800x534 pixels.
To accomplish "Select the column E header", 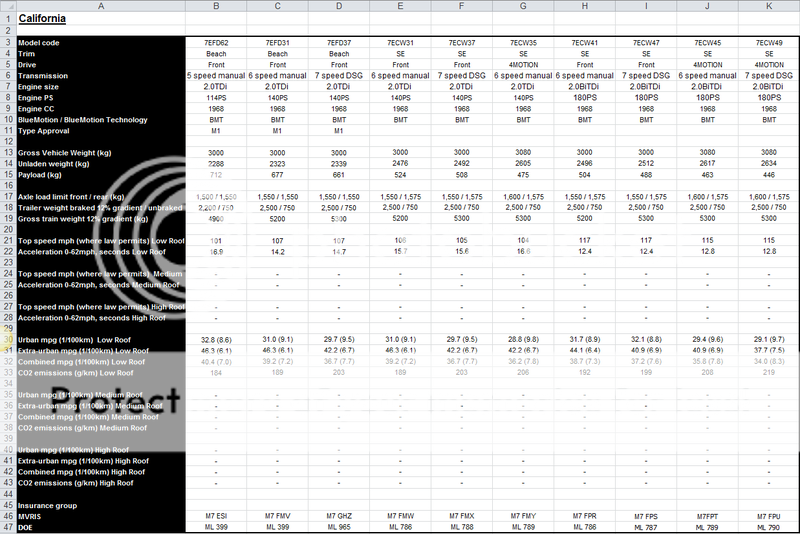I will 400,6.
